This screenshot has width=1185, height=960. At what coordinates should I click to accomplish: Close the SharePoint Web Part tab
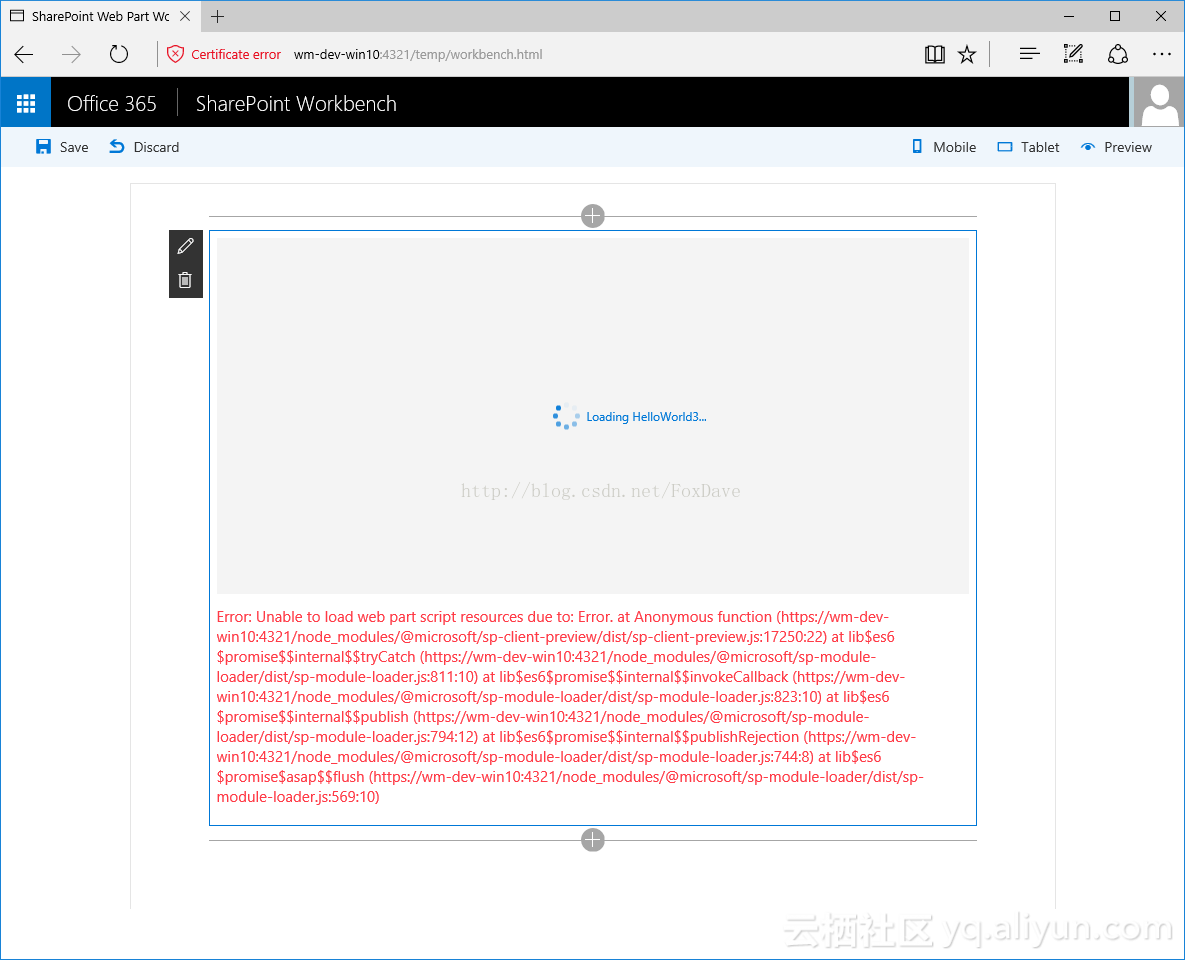tap(185, 16)
